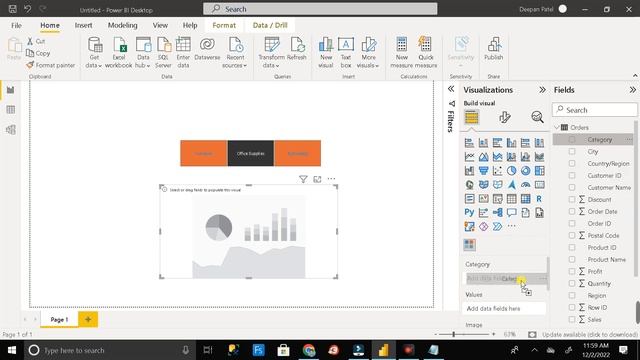Switch to Report view in sidebar
This screenshot has width=640, height=360.
click(x=11, y=90)
